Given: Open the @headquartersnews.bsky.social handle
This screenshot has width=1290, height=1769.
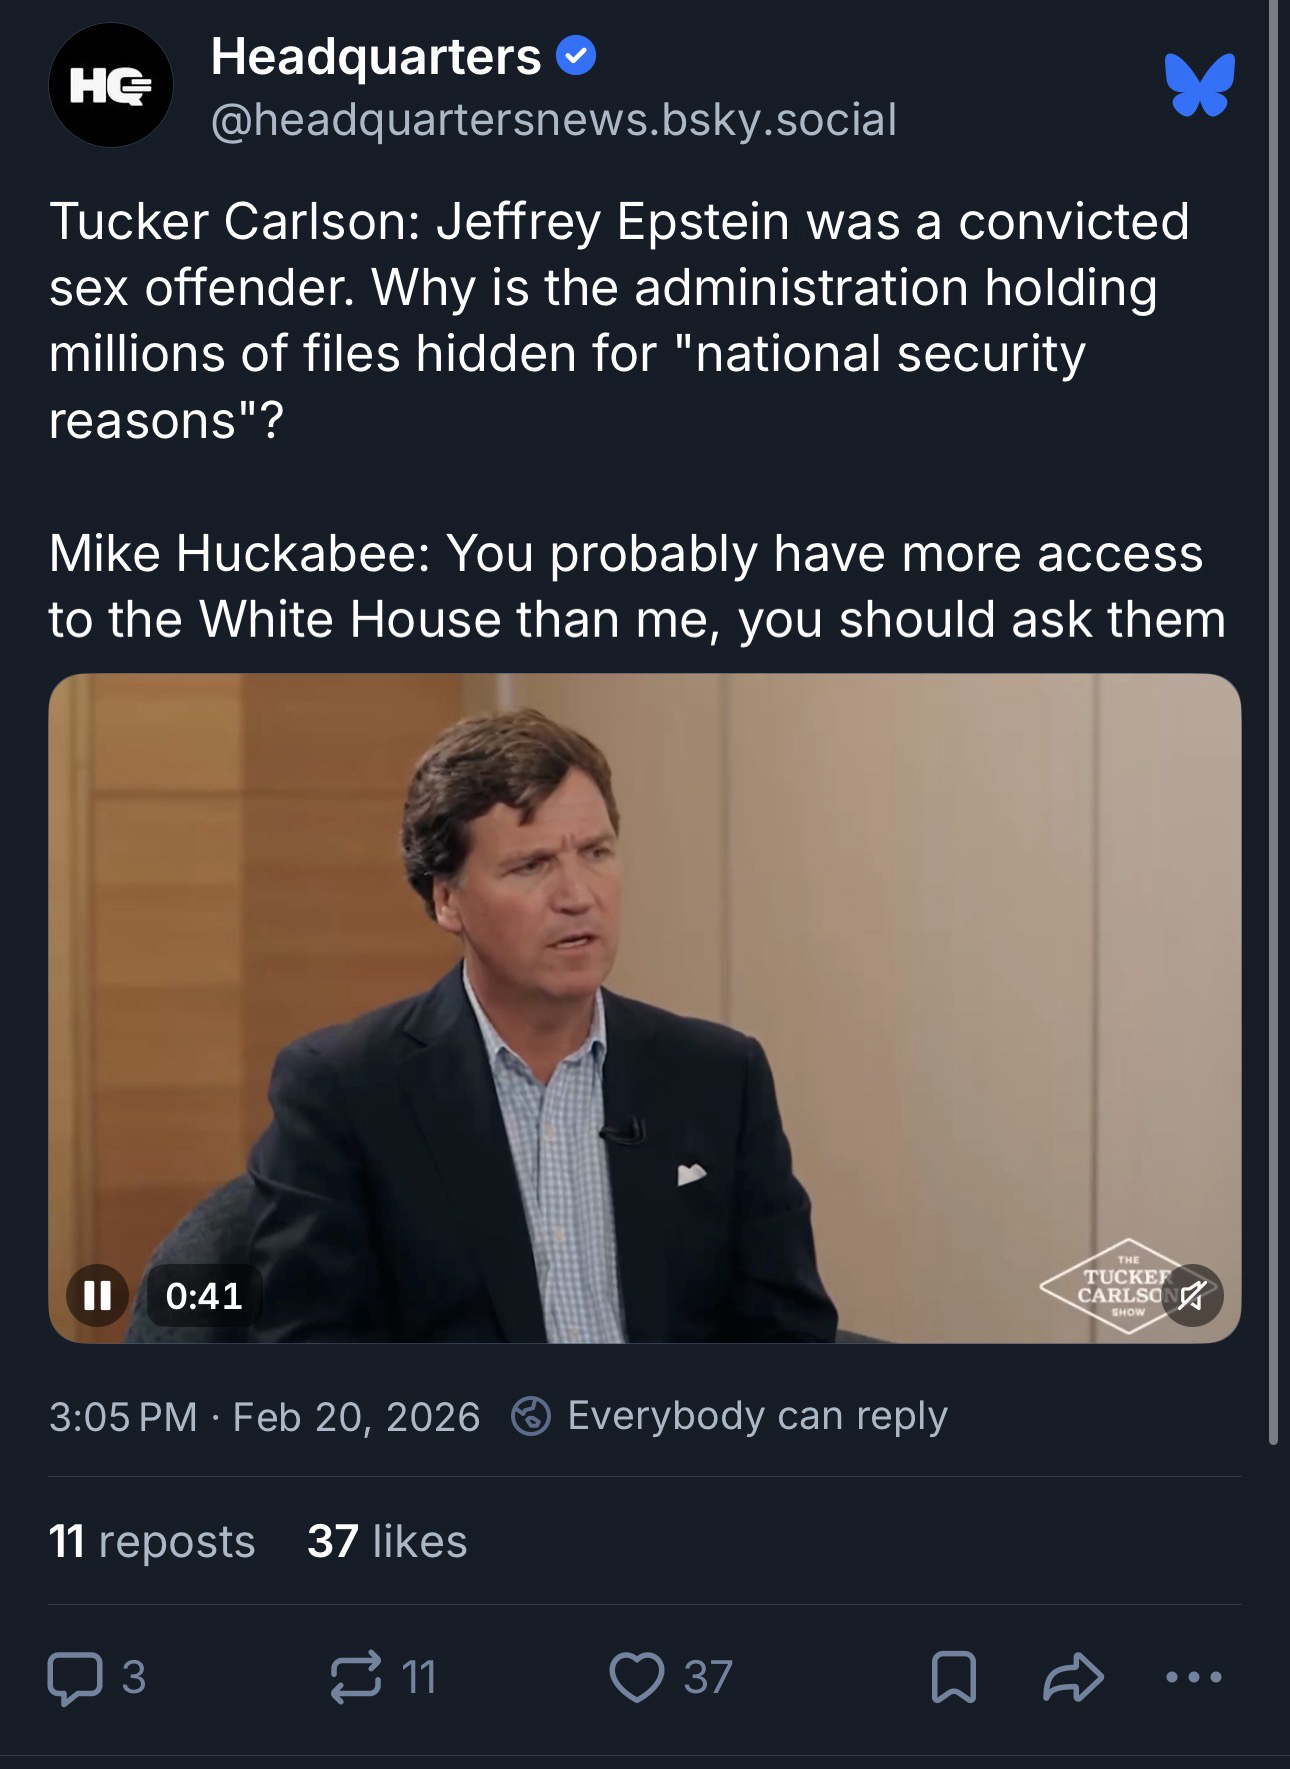Looking at the screenshot, I should click(x=553, y=120).
